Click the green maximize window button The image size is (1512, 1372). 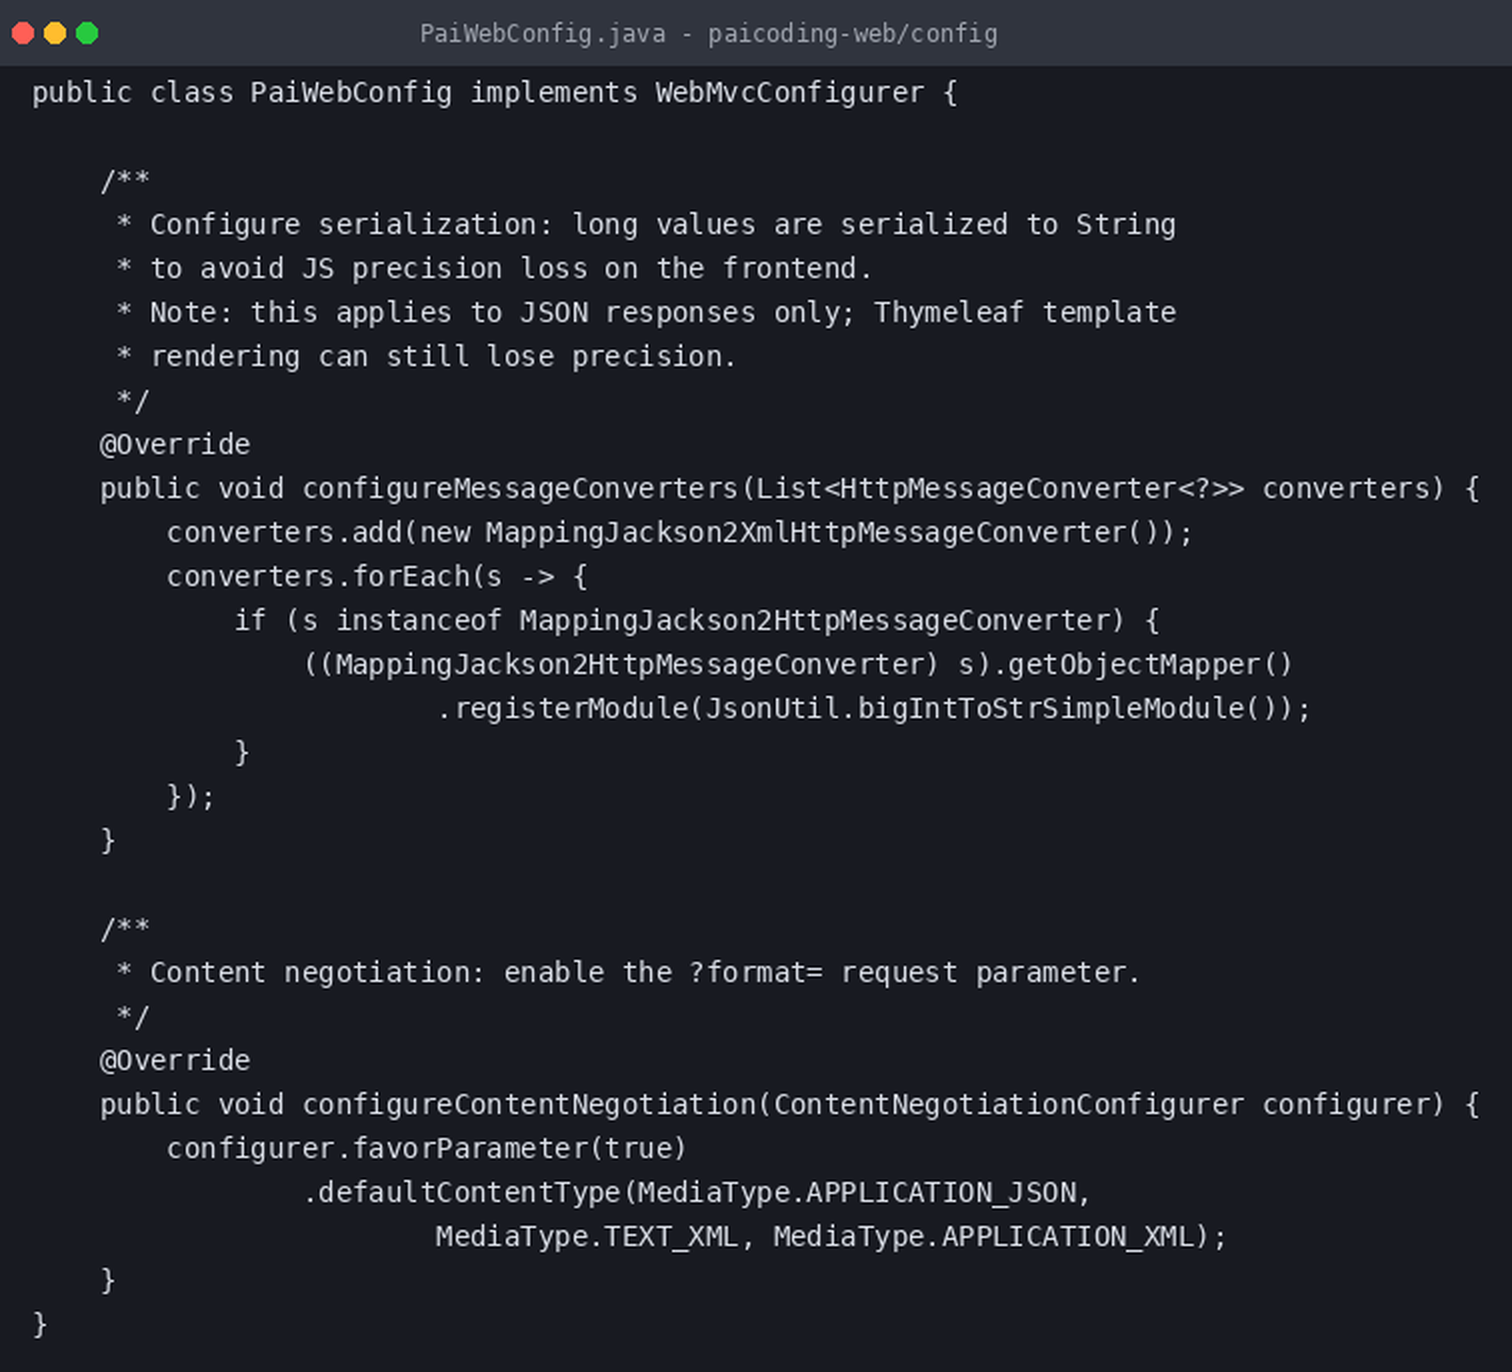tap(87, 33)
